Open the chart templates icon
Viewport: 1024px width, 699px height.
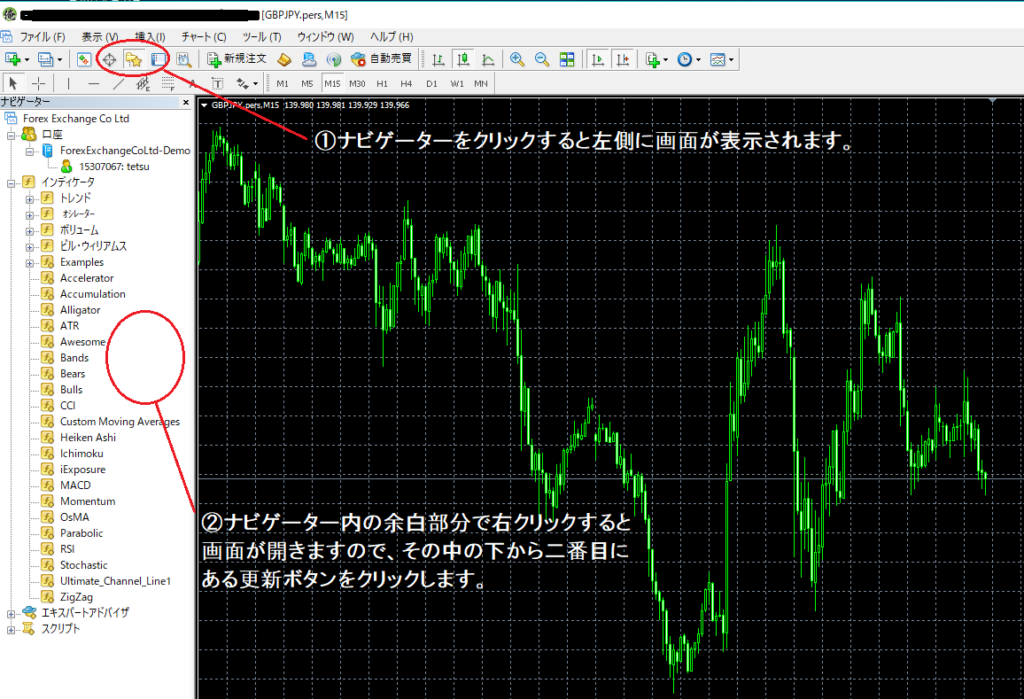(717, 59)
